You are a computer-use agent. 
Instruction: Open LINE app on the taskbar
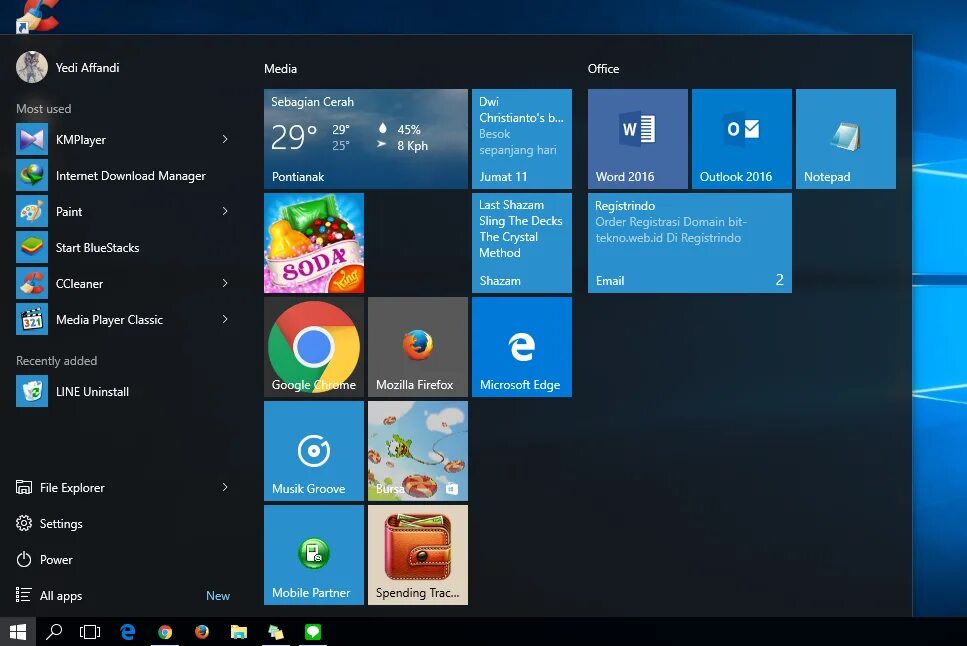(x=313, y=631)
